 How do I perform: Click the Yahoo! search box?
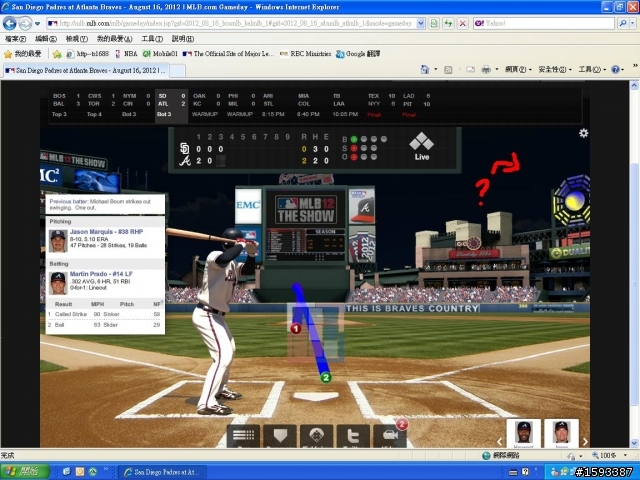[x=544, y=23]
